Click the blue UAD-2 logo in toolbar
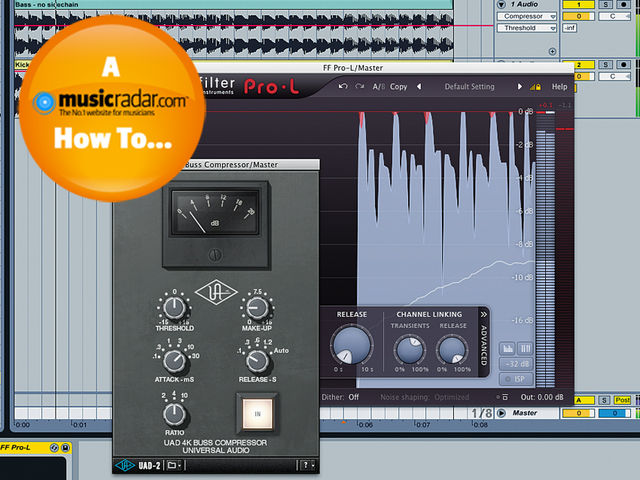 tap(124, 465)
